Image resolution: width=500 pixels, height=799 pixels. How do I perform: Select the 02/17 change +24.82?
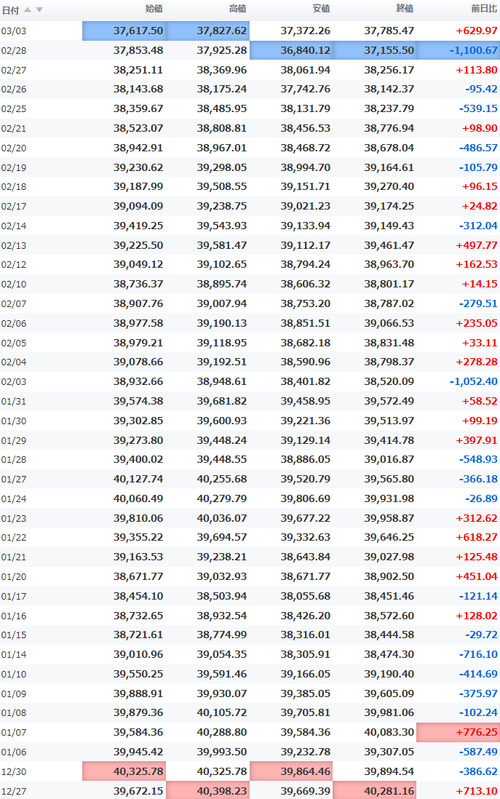[x=480, y=206]
